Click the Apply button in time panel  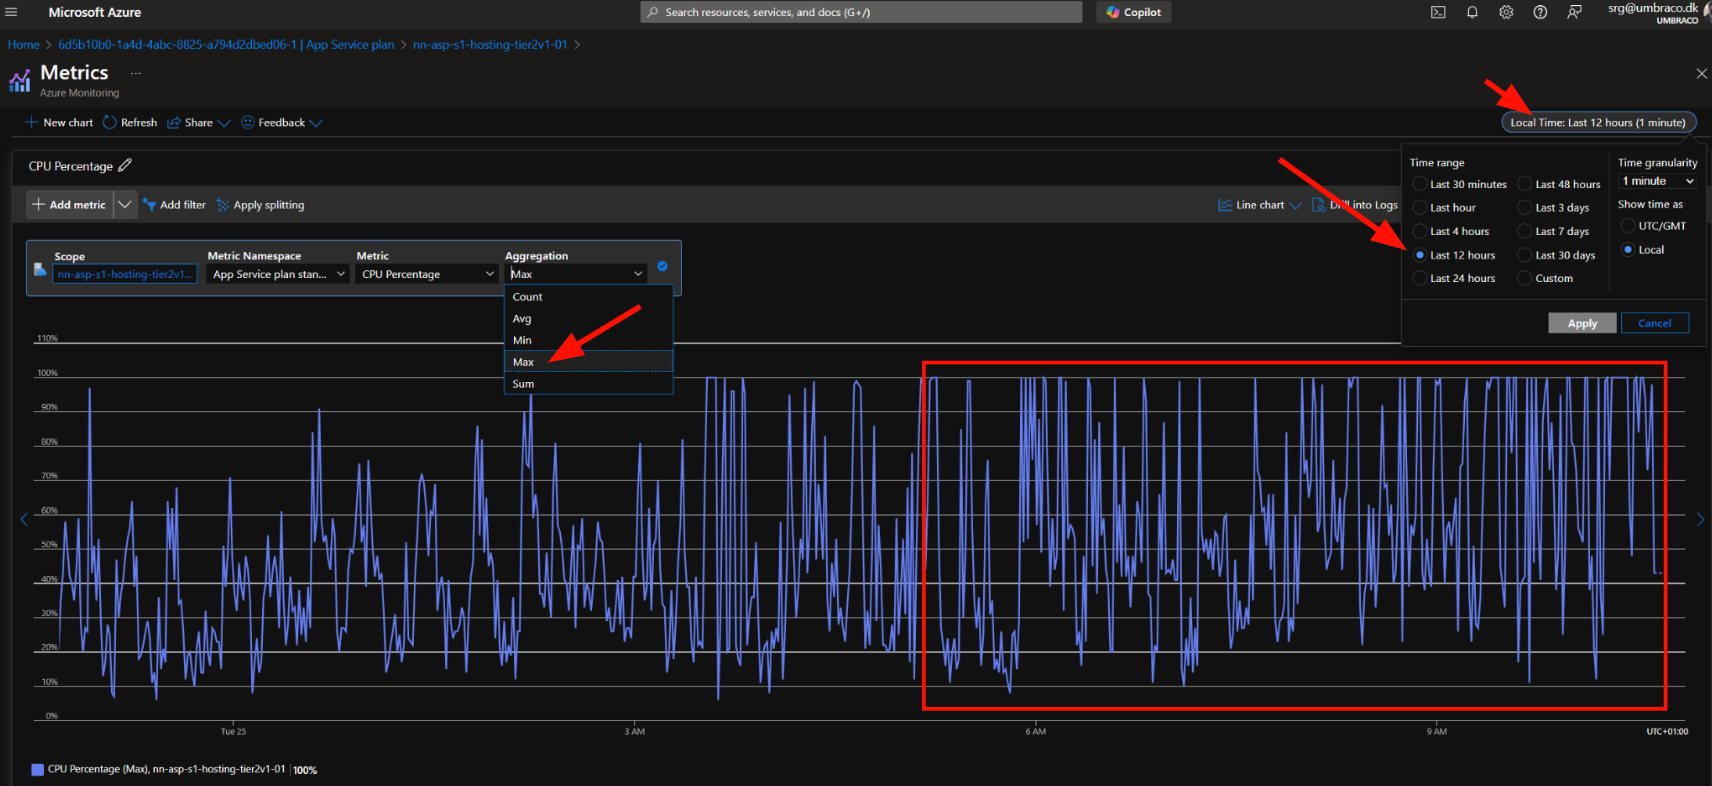[1582, 323]
